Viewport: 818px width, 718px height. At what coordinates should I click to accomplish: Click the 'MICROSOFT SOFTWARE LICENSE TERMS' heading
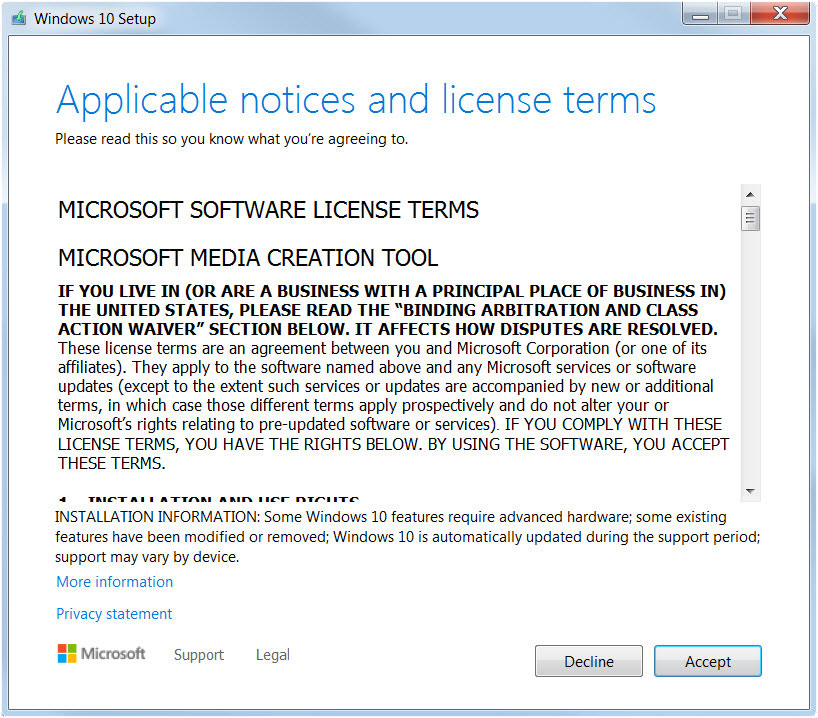tap(268, 210)
